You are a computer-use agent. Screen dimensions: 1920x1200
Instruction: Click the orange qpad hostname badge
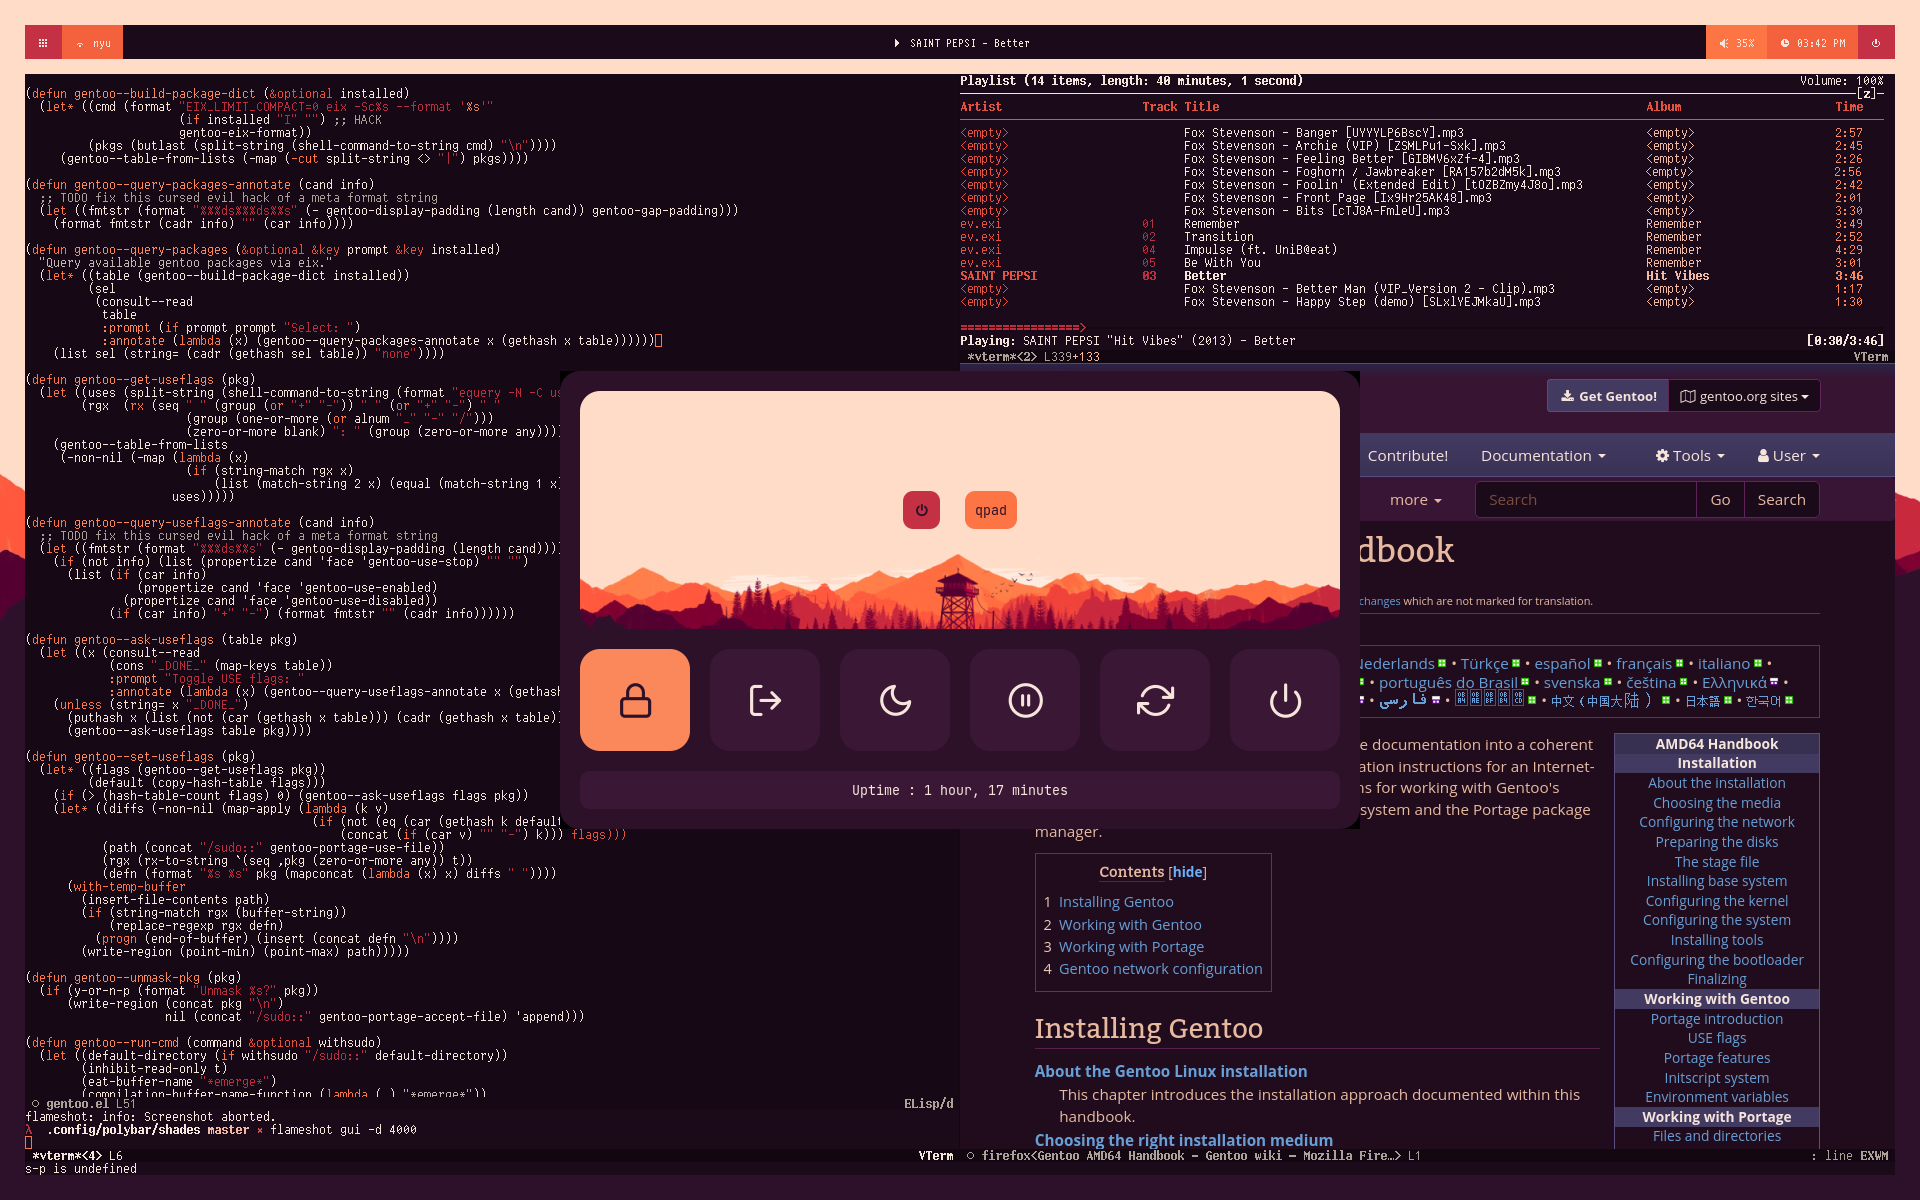[991, 510]
